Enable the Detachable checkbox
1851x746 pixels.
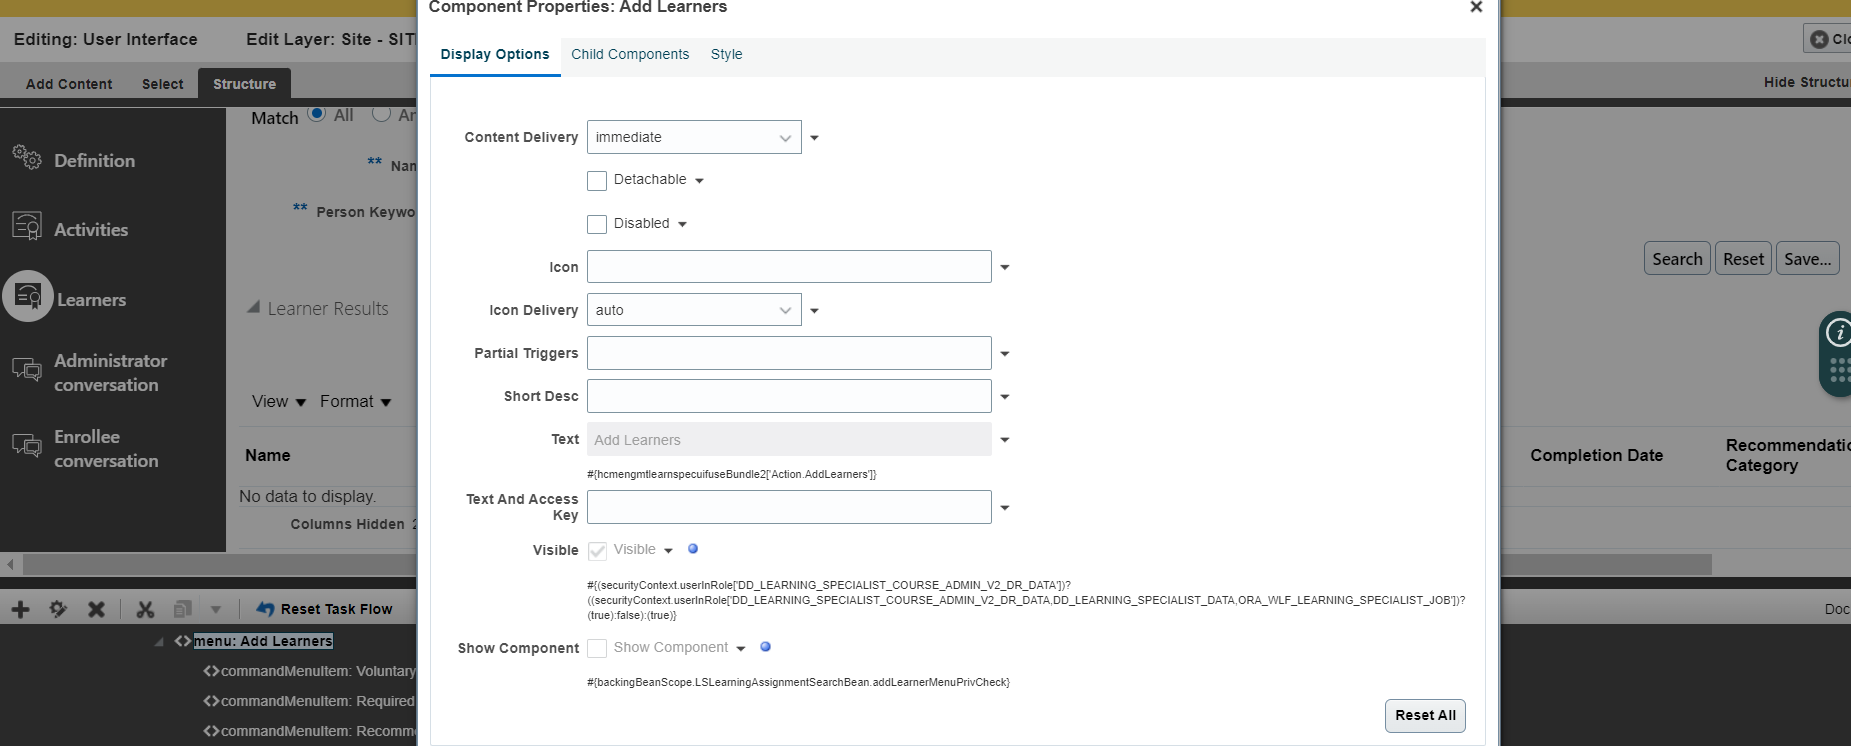[x=597, y=181]
